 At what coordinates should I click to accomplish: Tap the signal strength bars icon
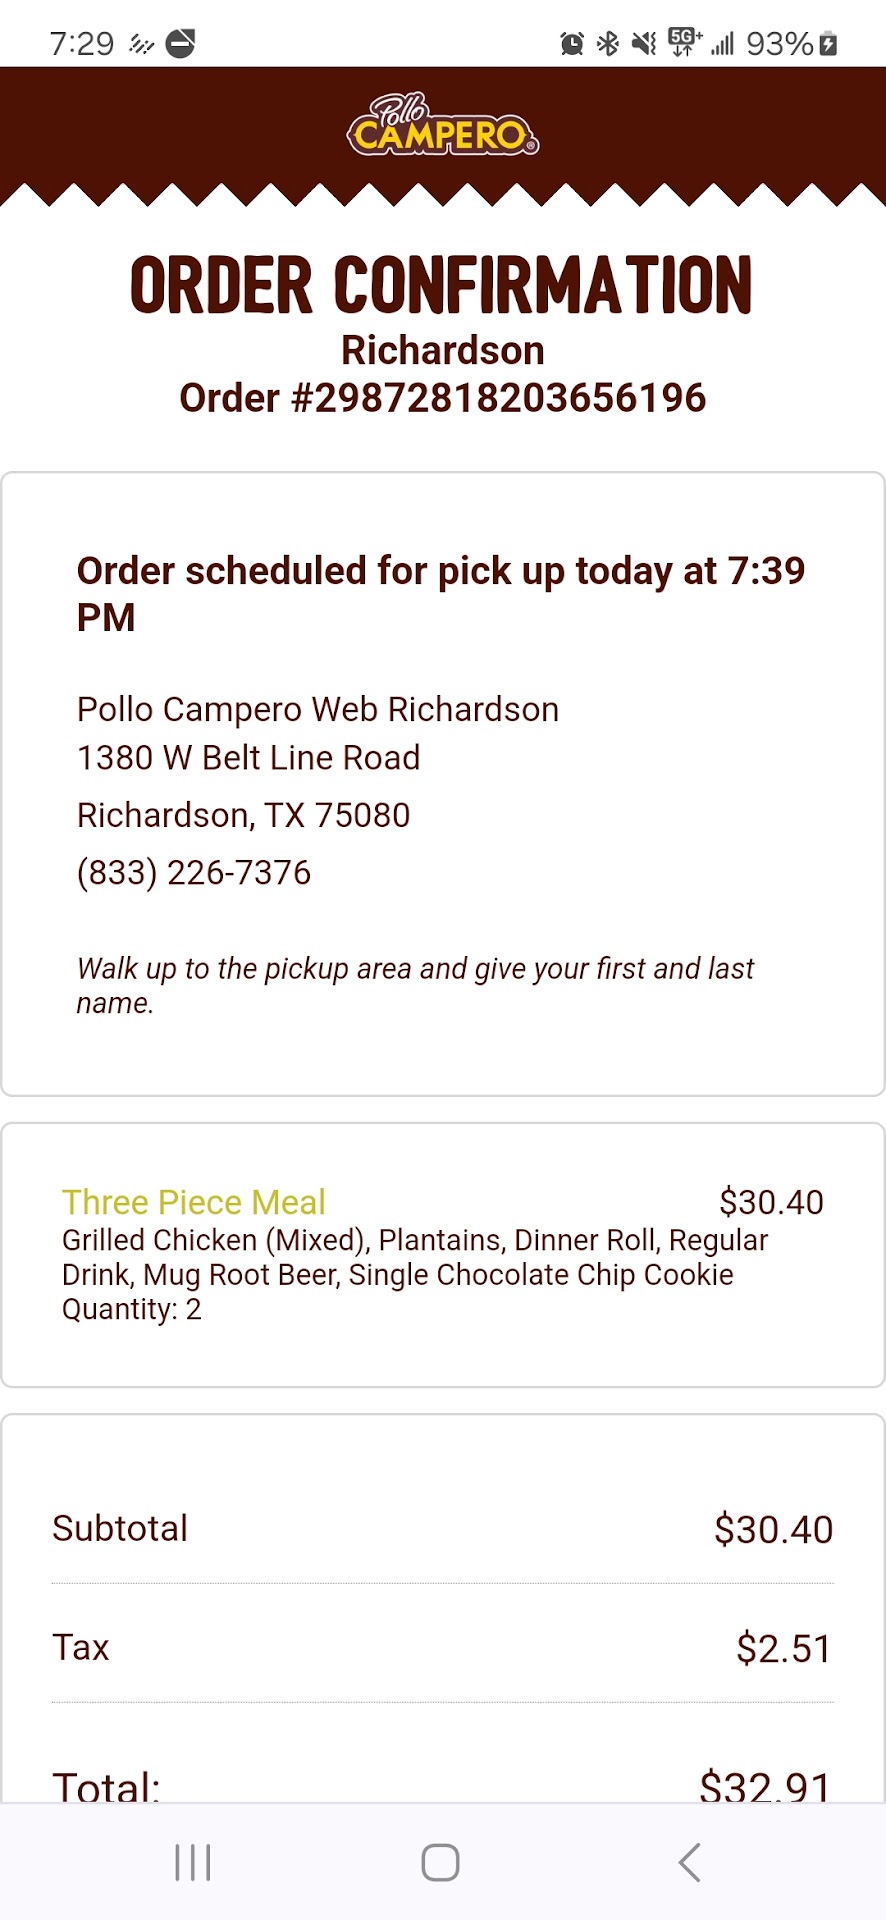tap(723, 43)
